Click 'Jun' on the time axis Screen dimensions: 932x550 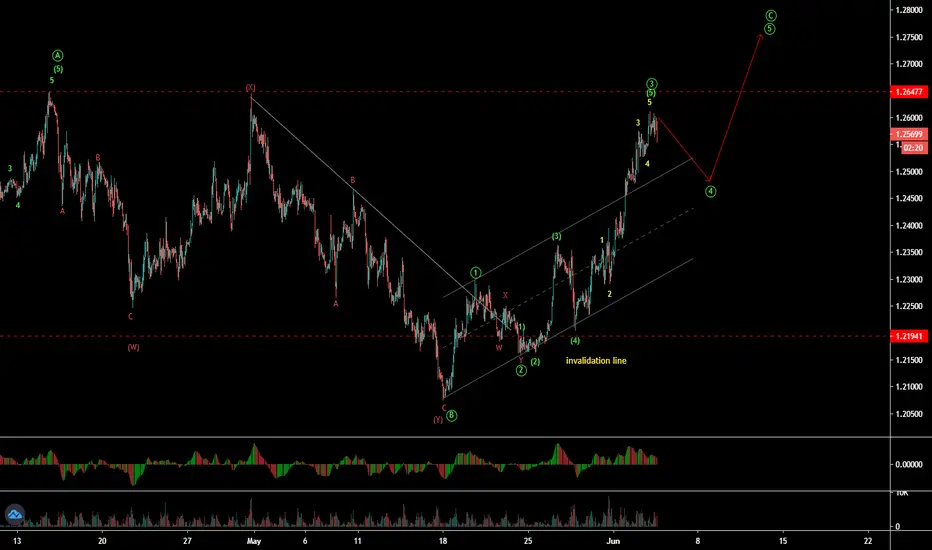point(613,541)
